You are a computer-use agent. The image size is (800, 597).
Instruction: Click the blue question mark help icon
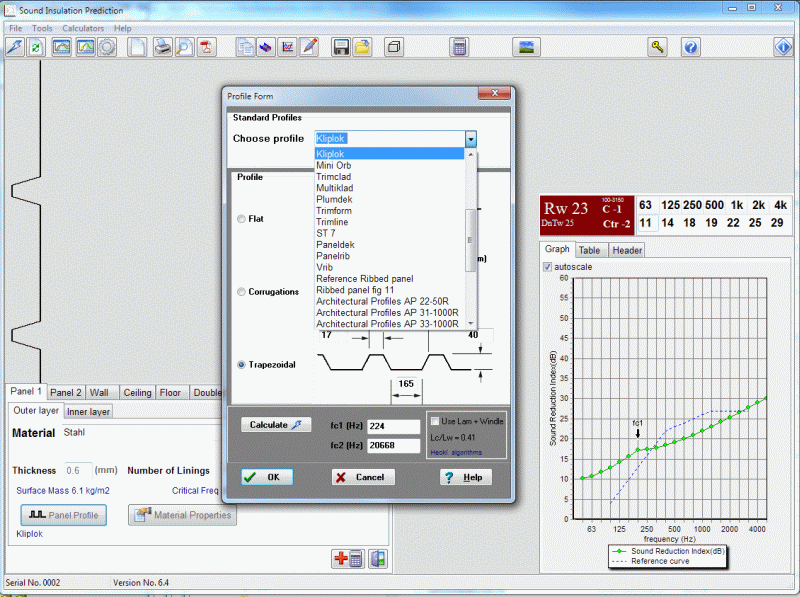[690, 47]
